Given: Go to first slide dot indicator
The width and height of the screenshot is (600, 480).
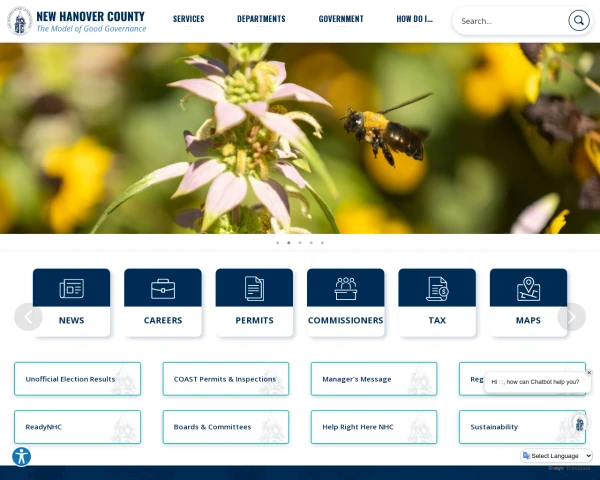Looking at the screenshot, I should [277, 243].
